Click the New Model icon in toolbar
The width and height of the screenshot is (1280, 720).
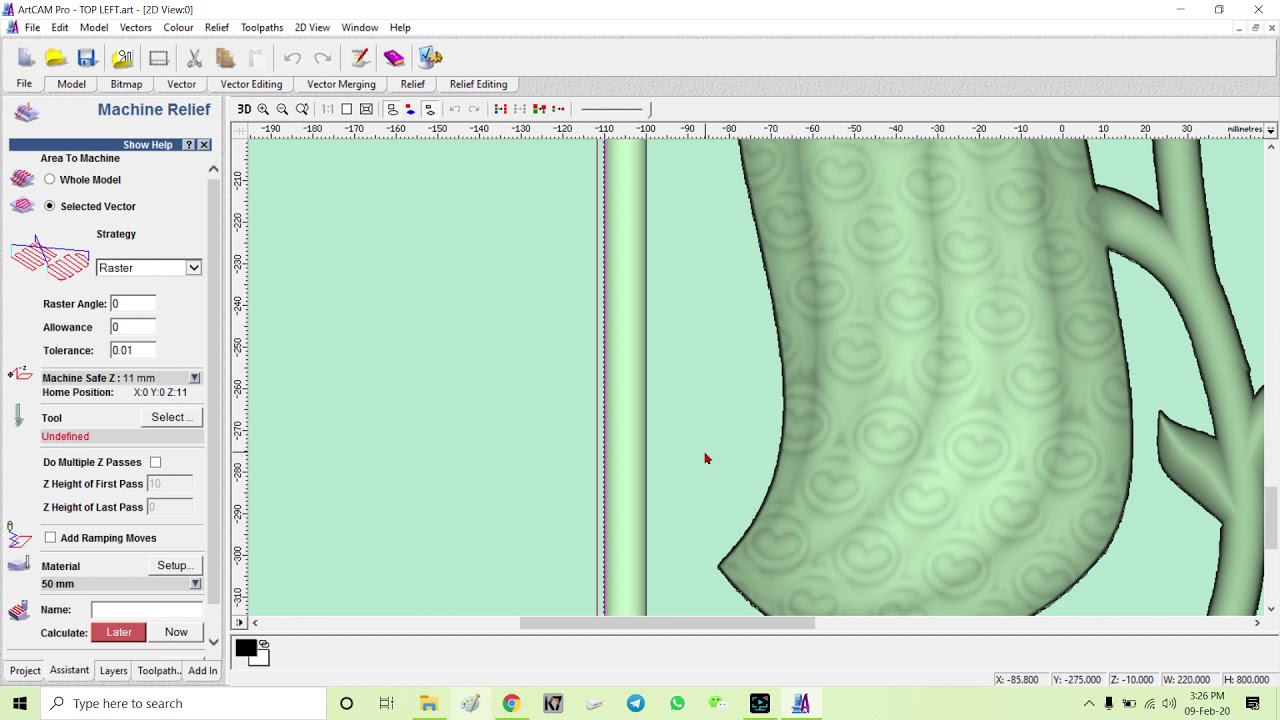coord(26,58)
